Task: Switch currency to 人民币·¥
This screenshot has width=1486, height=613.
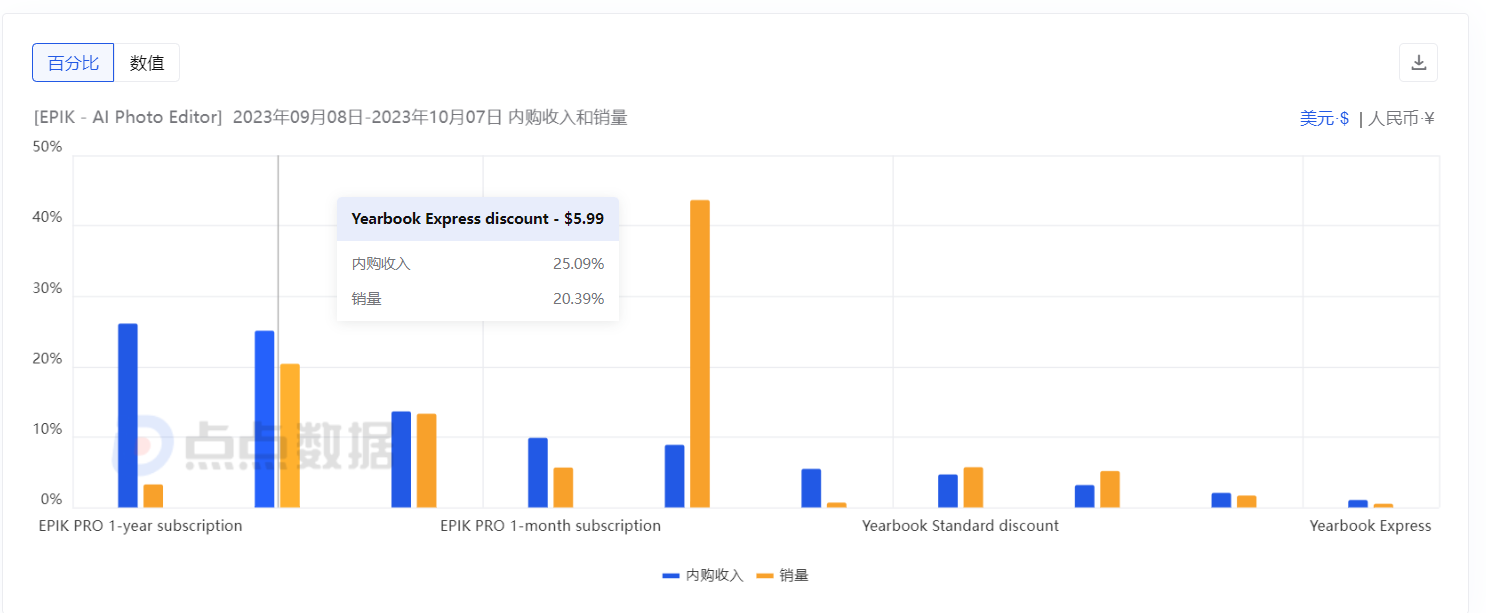Action: [1402, 117]
